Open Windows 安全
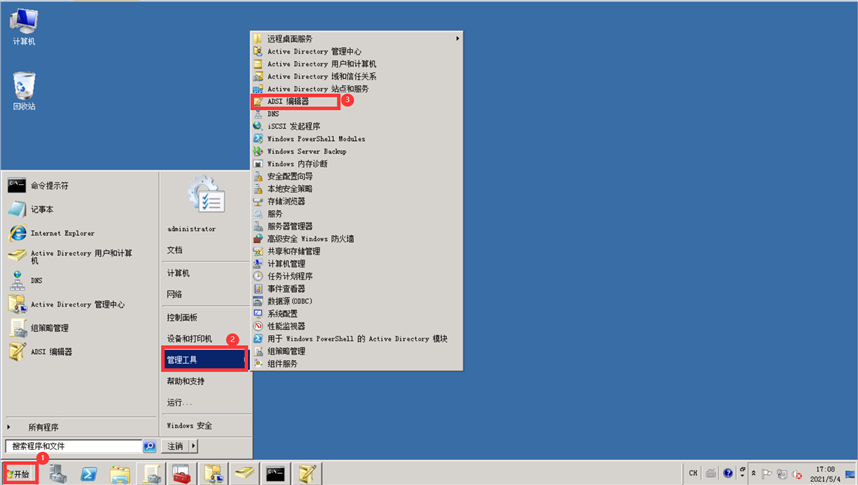This screenshot has width=858, height=485. [x=206, y=425]
